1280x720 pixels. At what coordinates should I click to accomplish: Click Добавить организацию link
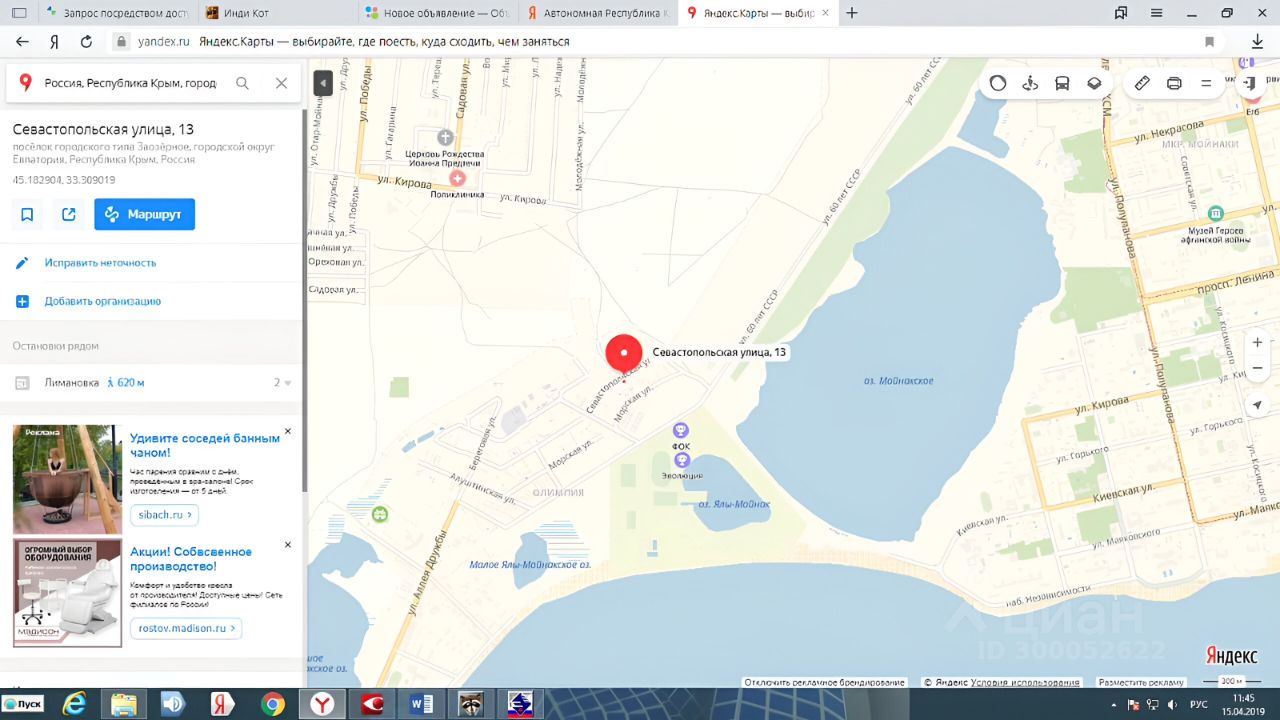point(103,301)
